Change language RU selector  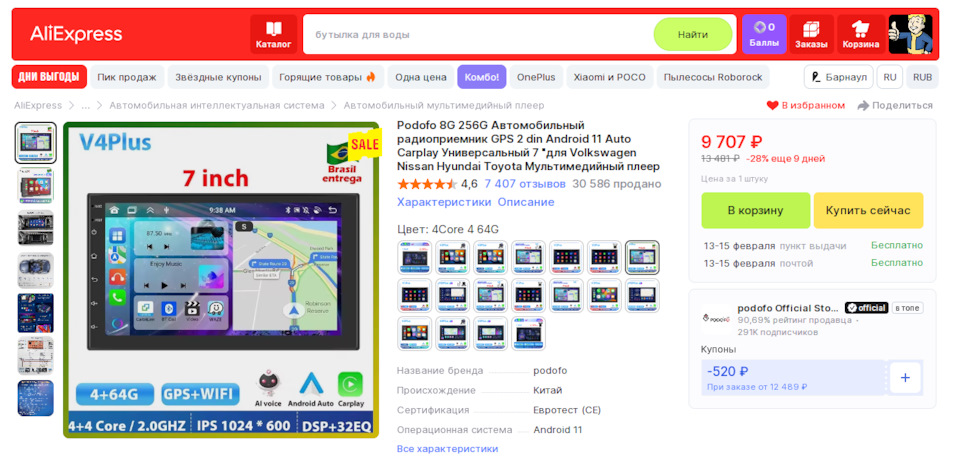(x=890, y=77)
